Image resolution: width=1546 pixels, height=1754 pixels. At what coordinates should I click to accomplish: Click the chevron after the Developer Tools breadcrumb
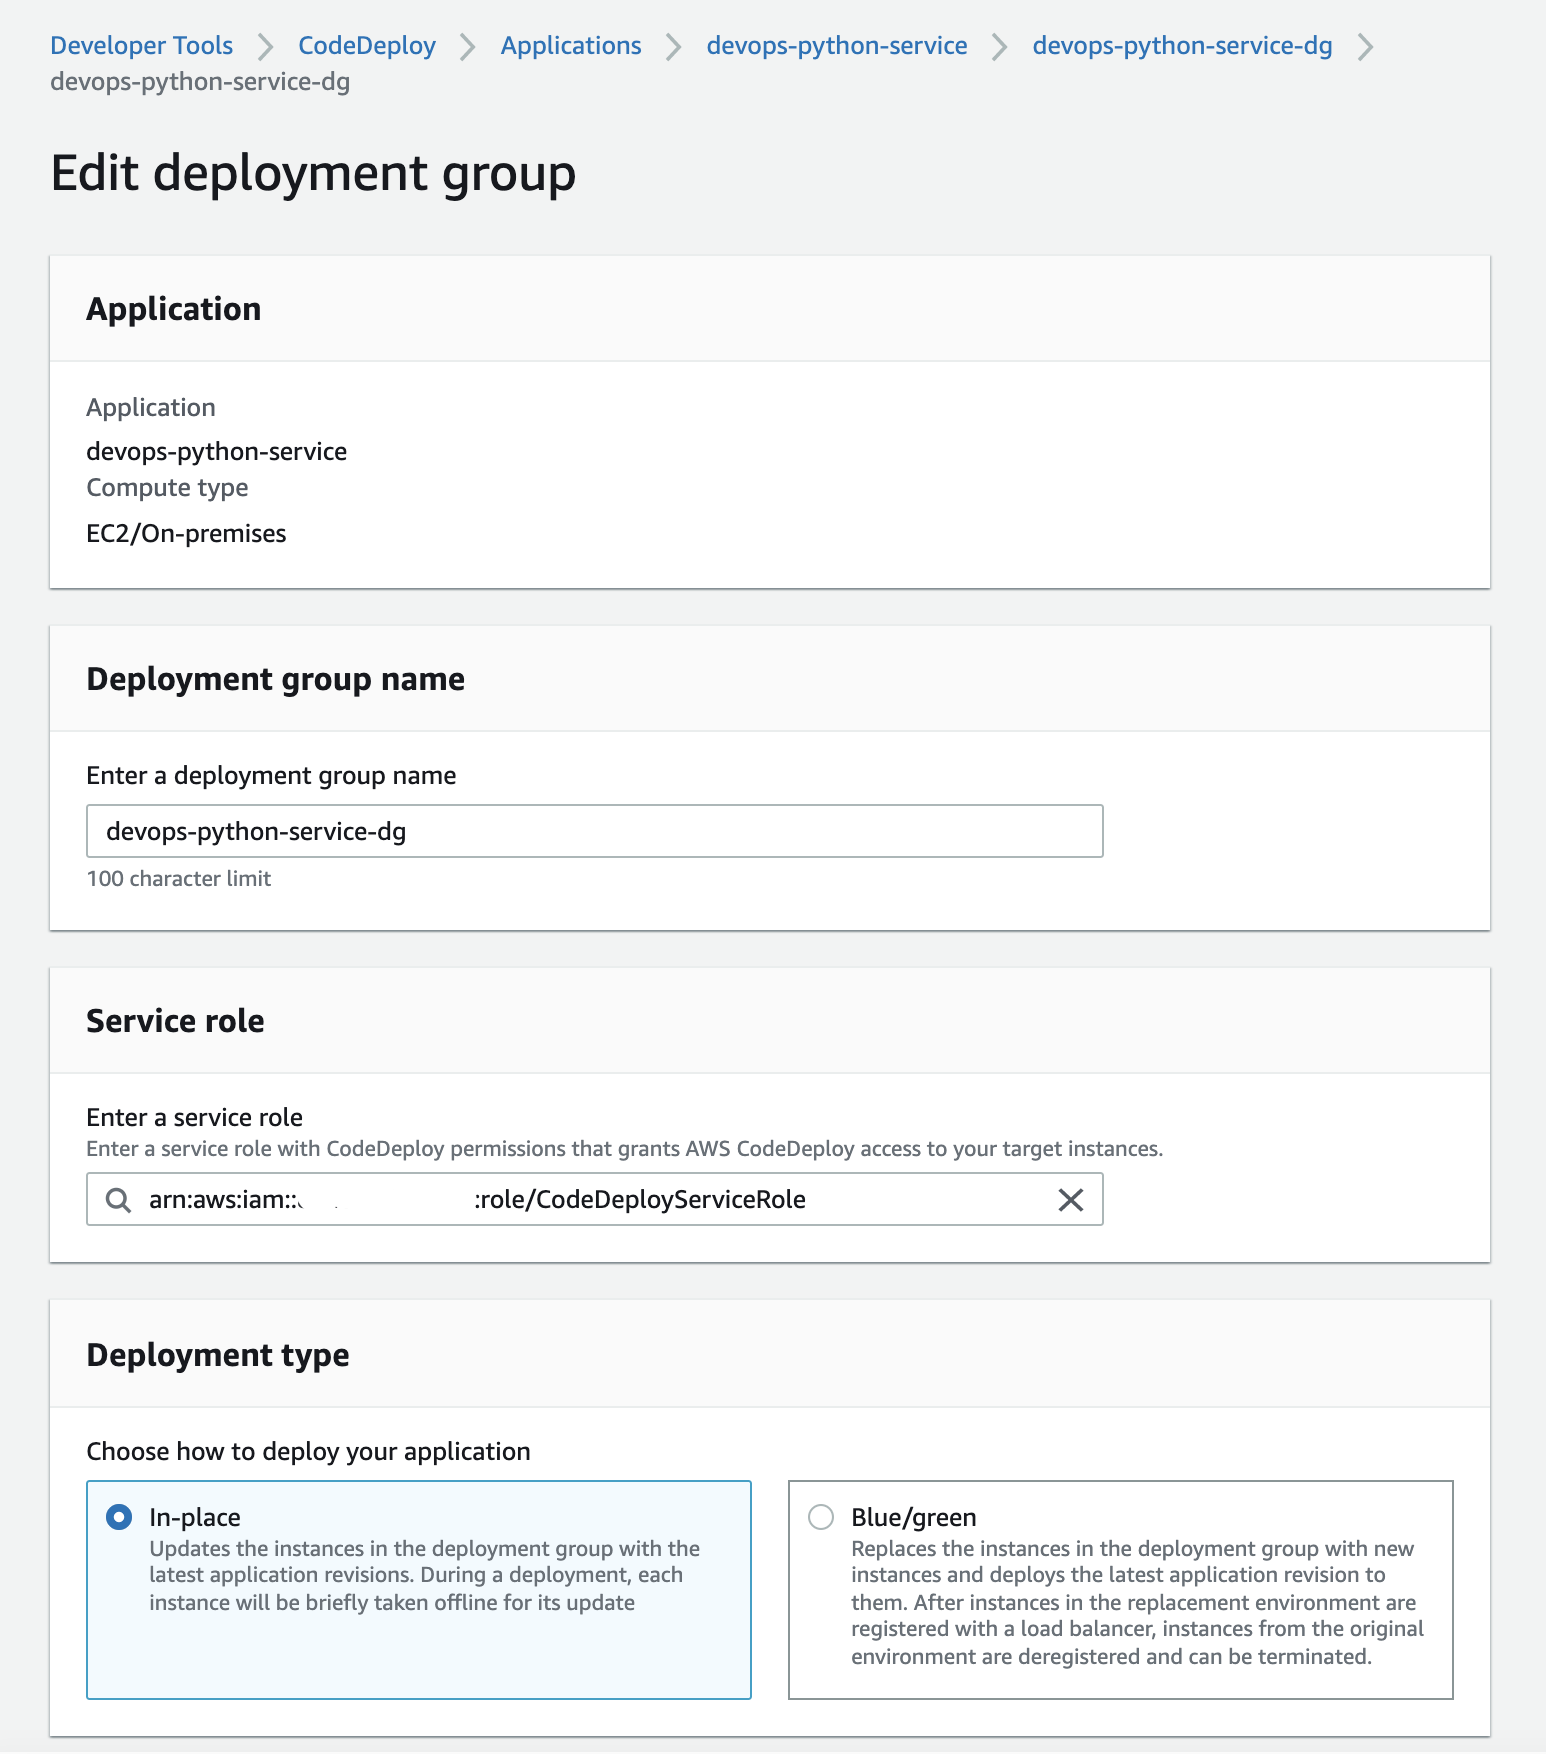coord(266,47)
